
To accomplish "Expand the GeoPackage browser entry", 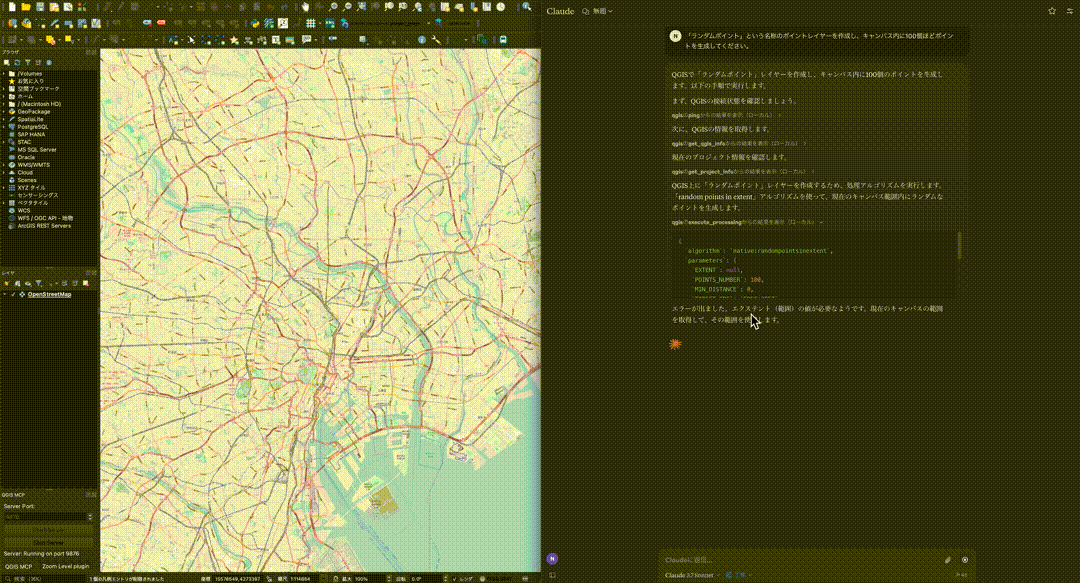I will 4,111.
